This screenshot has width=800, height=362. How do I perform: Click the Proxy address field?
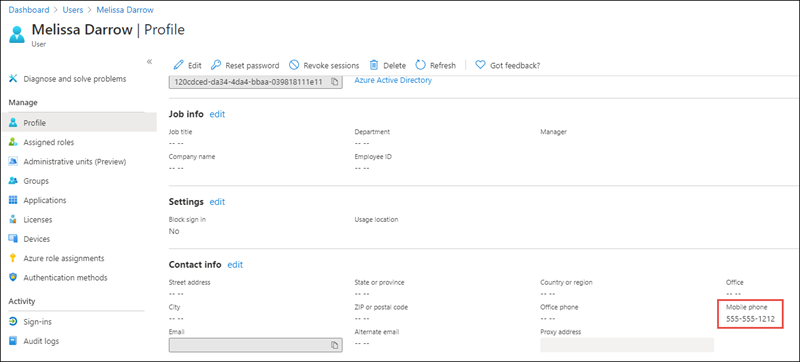coord(627,345)
